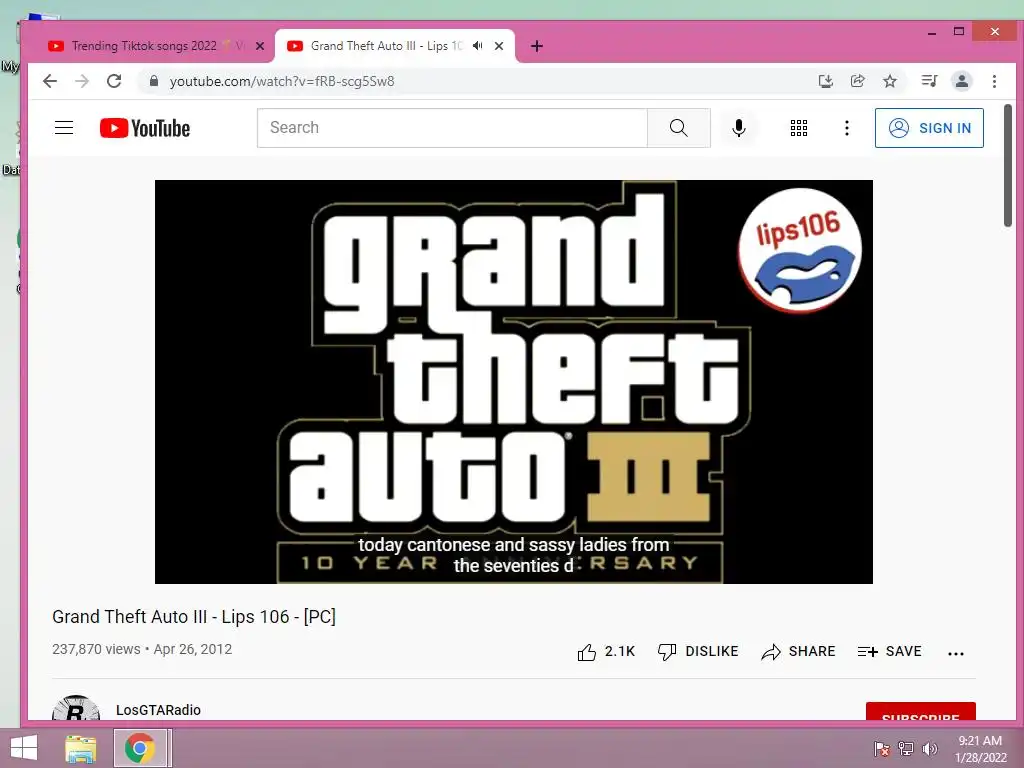Click the 237,870 views text
The width and height of the screenshot is (1024, 768).
click(x=96, y=649)
